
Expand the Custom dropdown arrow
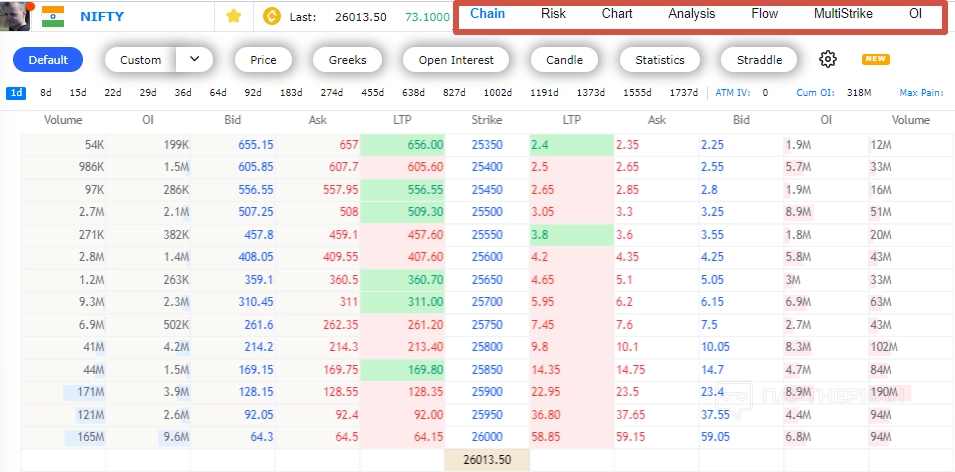(195, 59)
